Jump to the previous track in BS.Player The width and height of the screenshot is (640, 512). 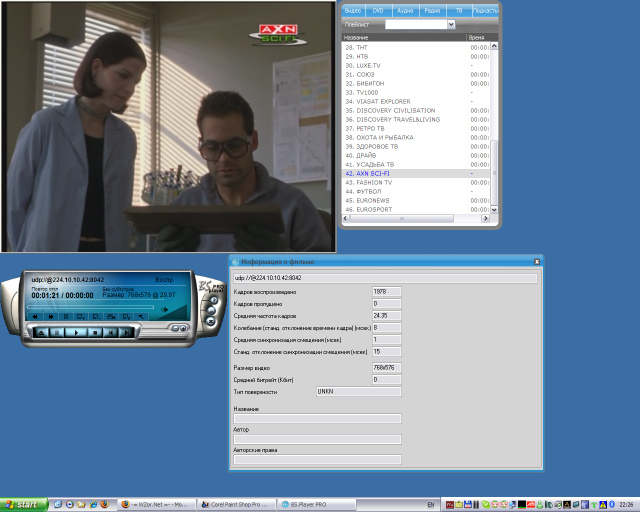point(111,332)
